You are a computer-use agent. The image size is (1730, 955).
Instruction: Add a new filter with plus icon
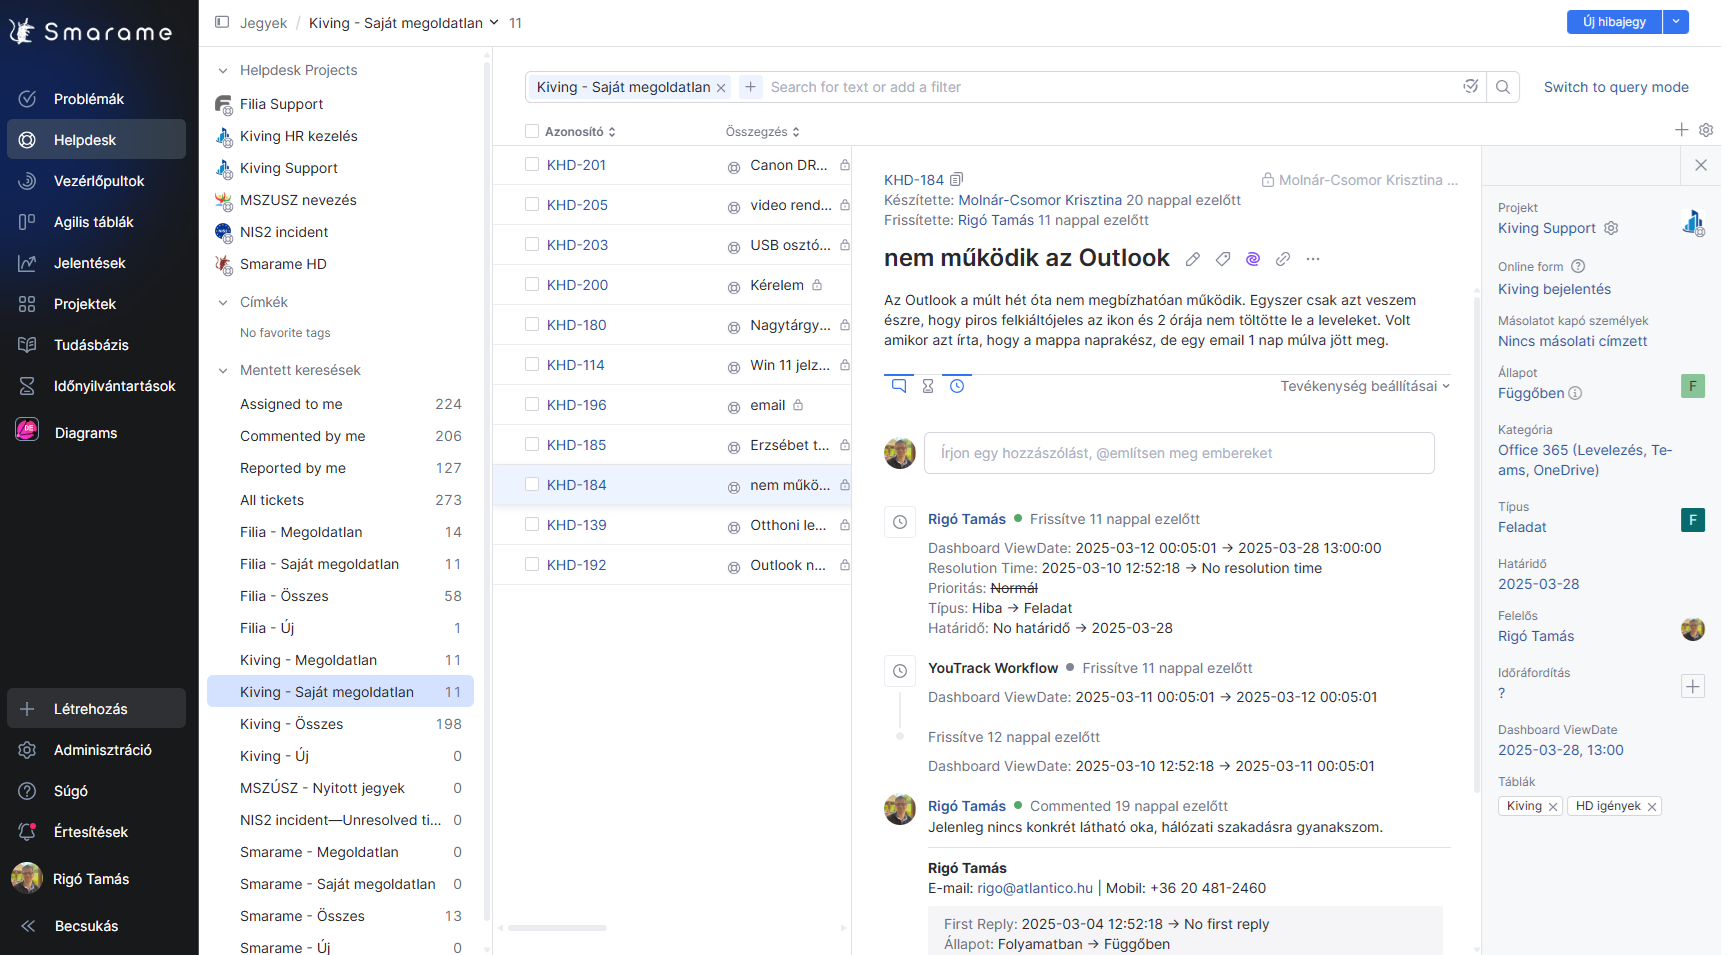pos(750,87)
